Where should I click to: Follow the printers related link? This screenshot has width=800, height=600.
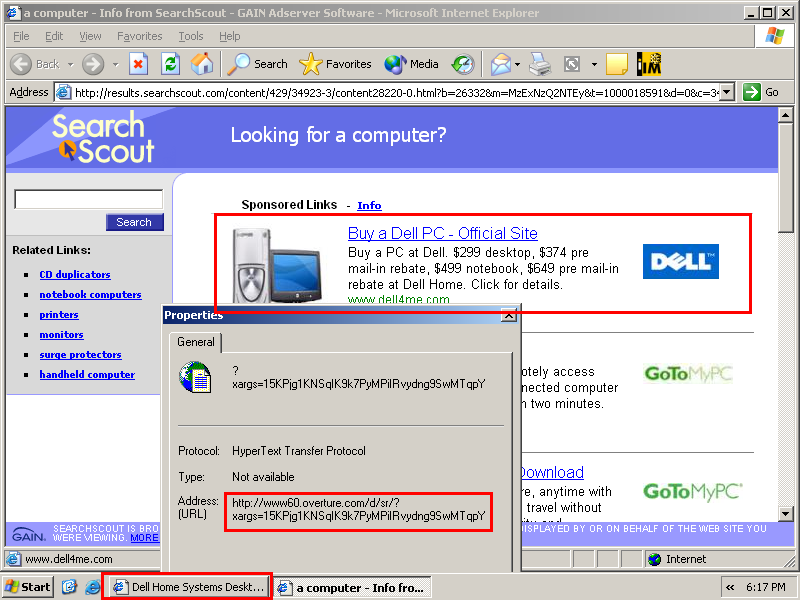(59, 315)
